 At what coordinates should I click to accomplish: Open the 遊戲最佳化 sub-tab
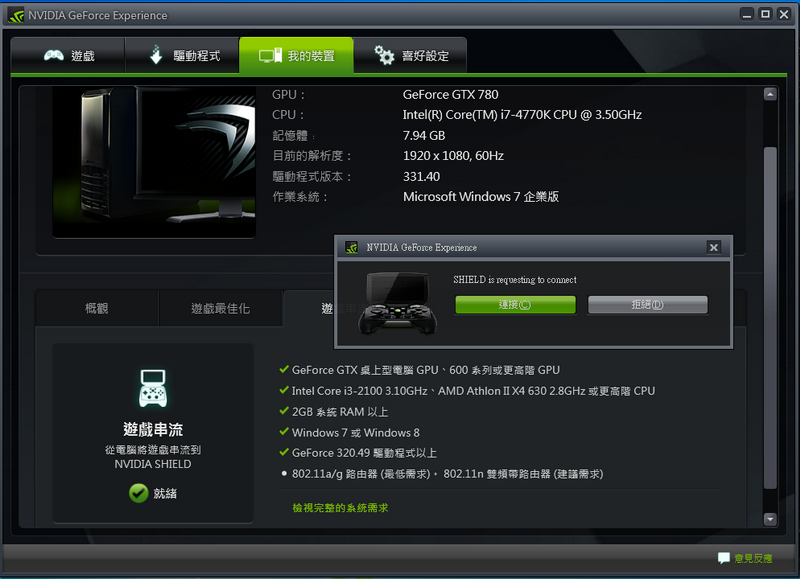click(220, 309)
